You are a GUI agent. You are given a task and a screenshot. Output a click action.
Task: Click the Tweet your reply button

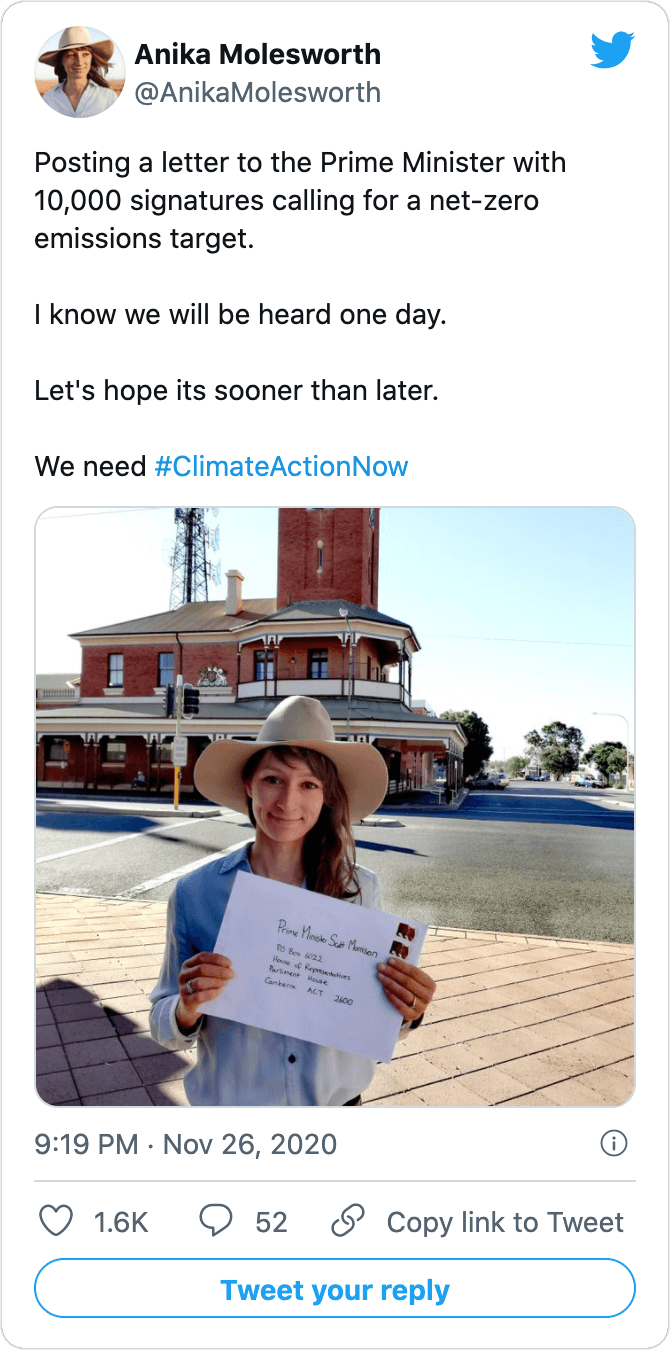(335, 1289)
